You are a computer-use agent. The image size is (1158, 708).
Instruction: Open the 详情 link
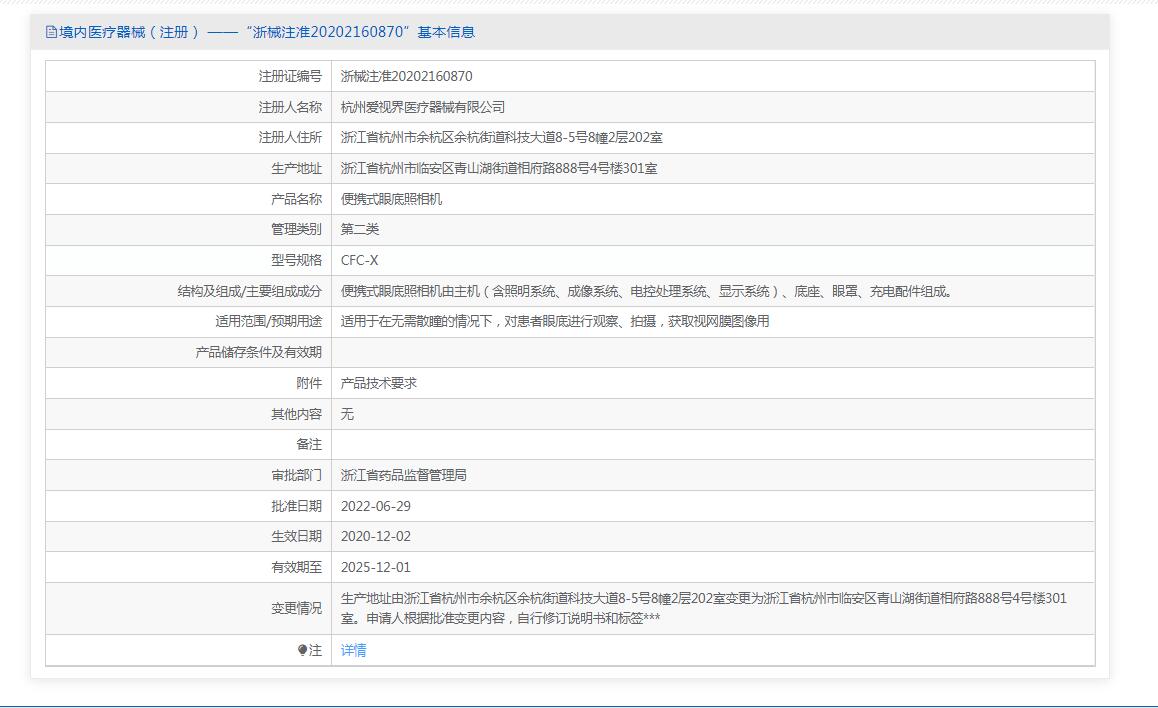(353, 650)
